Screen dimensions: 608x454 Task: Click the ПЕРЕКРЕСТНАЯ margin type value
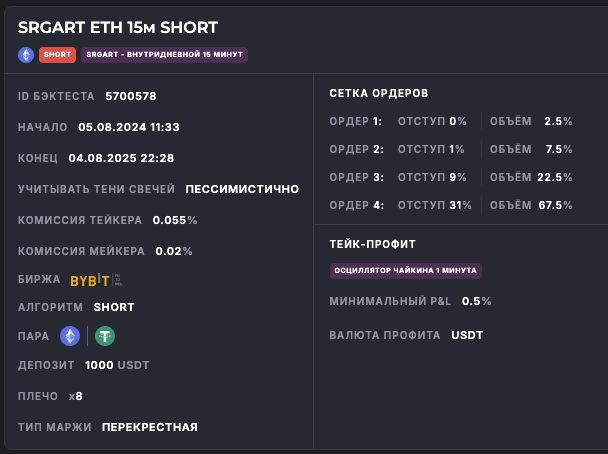[149, 427]
